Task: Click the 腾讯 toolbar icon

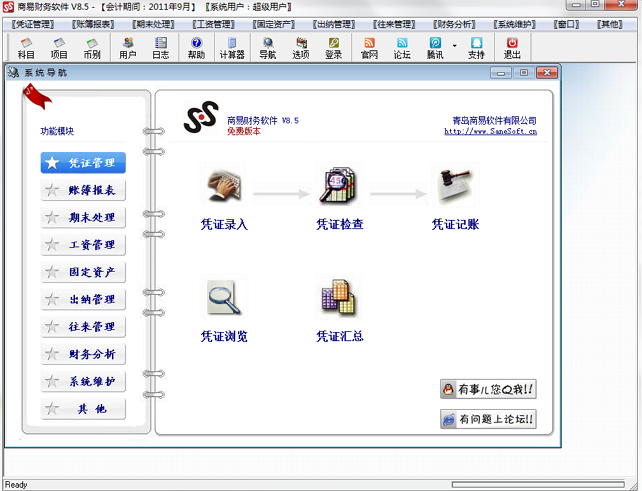Action: (x=435, y=48)
